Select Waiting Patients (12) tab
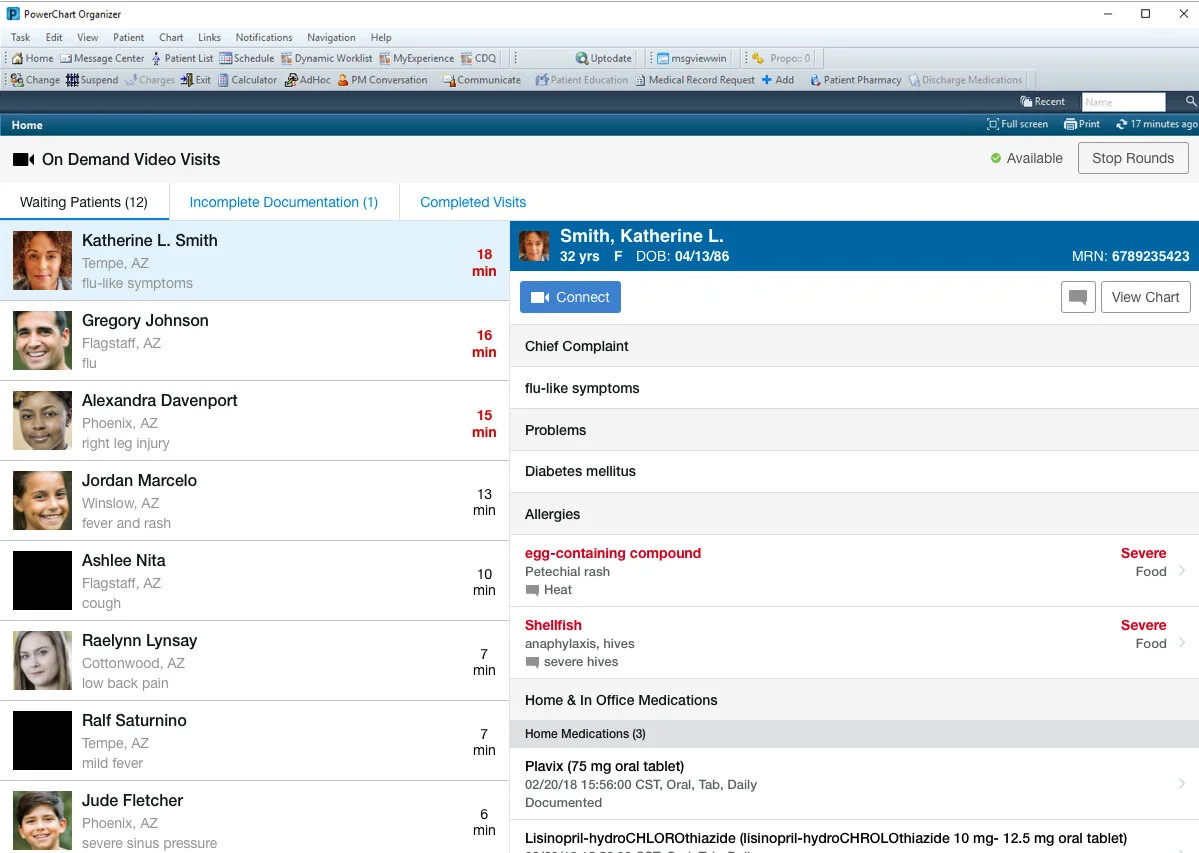 [84, 202]
